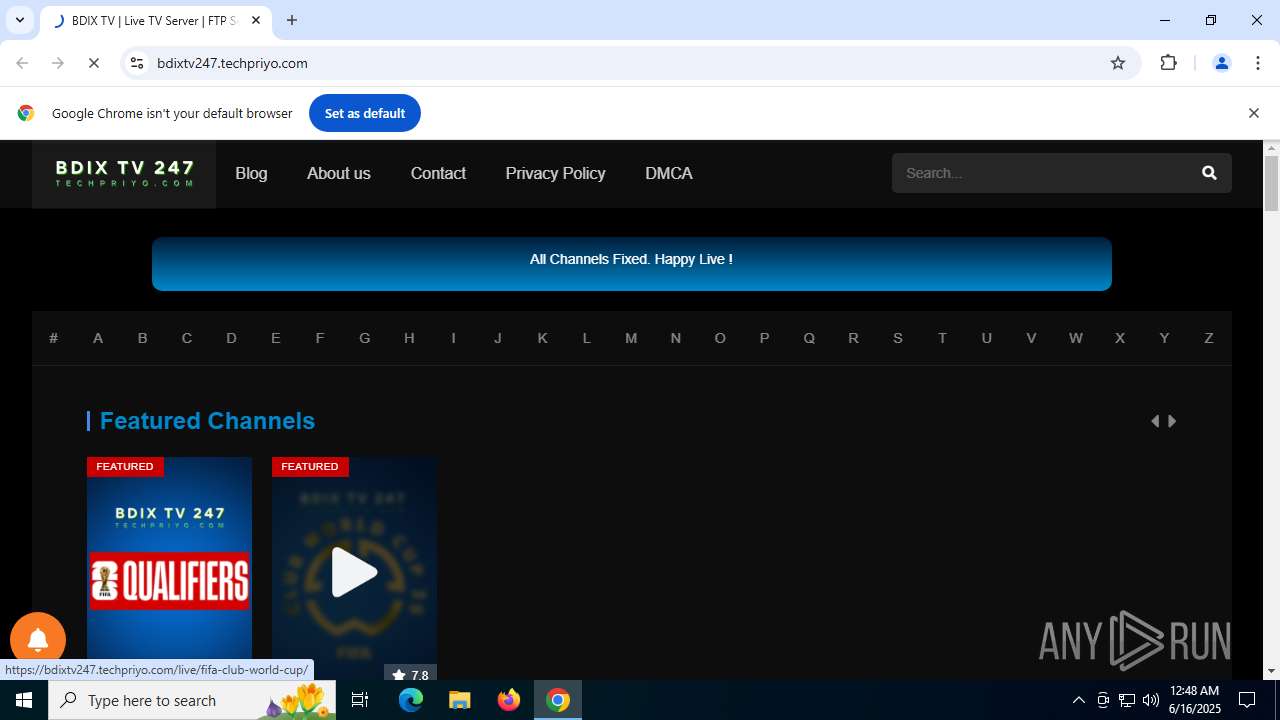Filter channels by letter P
The height and width of the screenshot is (720, 1280).
pos(764,338)
